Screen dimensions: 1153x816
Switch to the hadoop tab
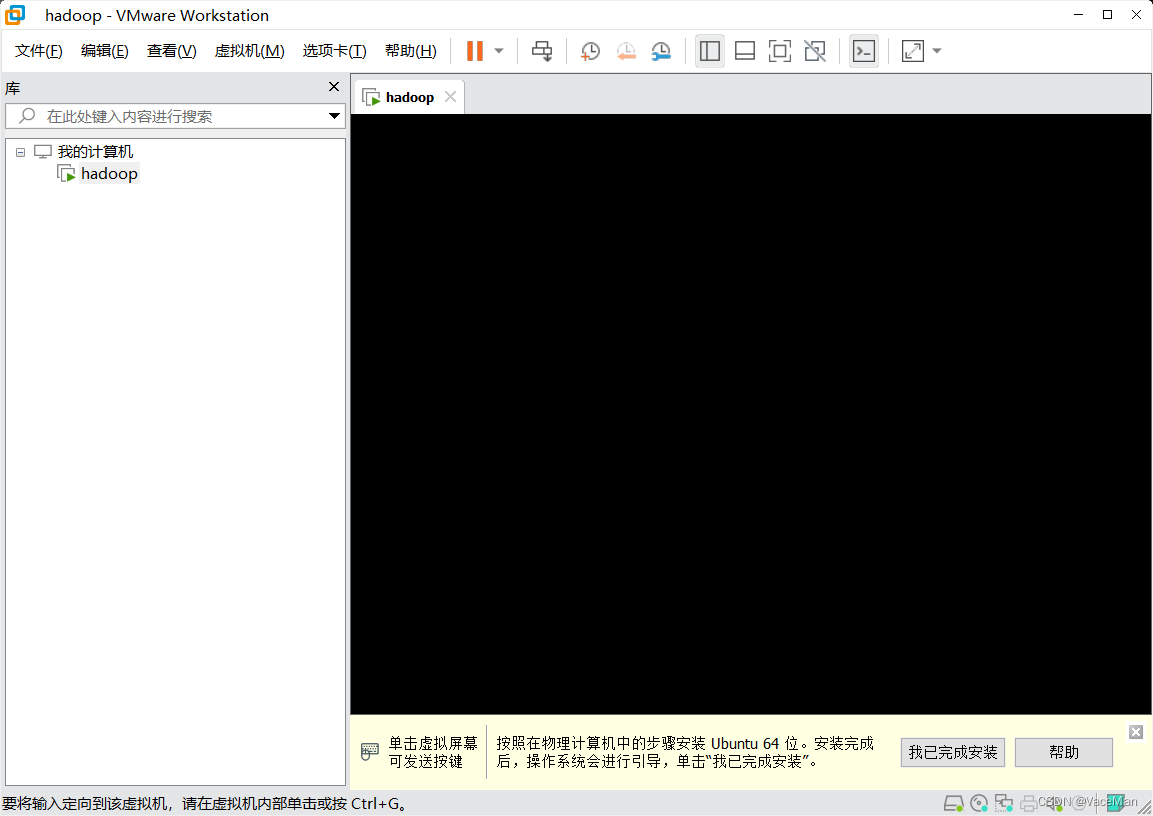(408, 96)
